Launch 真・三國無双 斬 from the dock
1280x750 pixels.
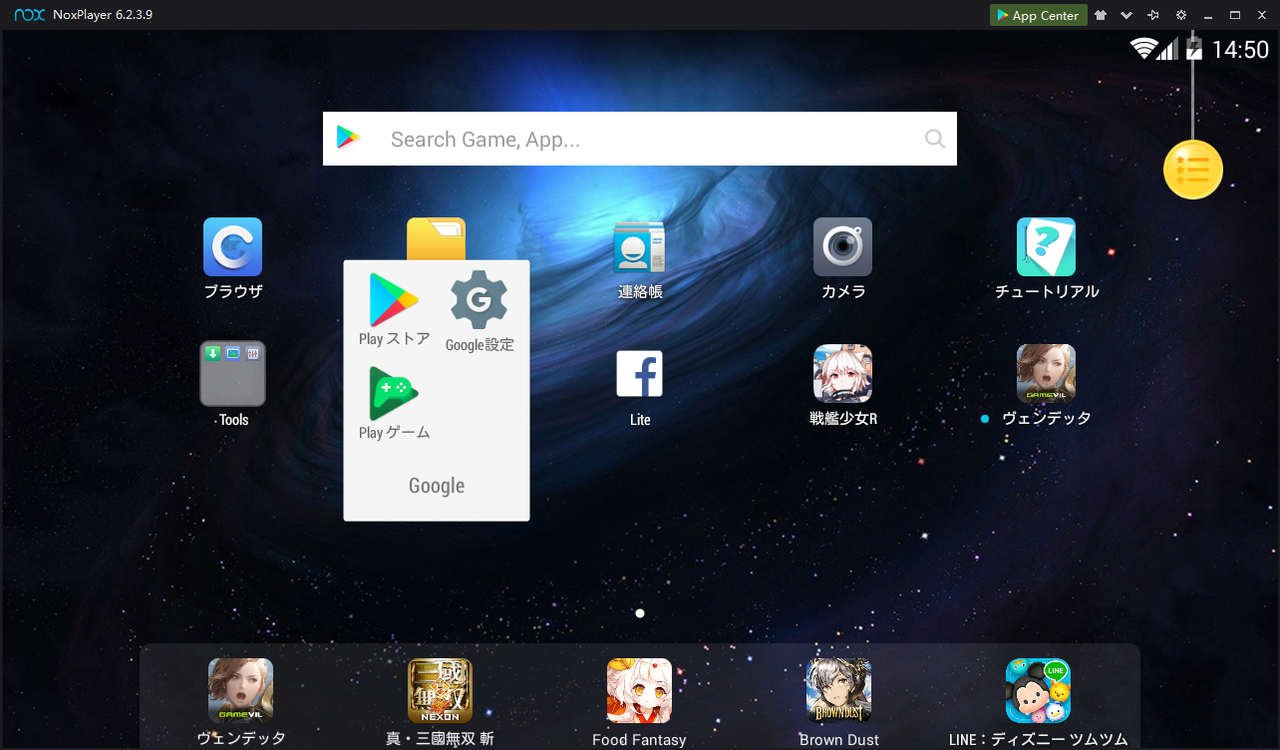tap(440, 690)
